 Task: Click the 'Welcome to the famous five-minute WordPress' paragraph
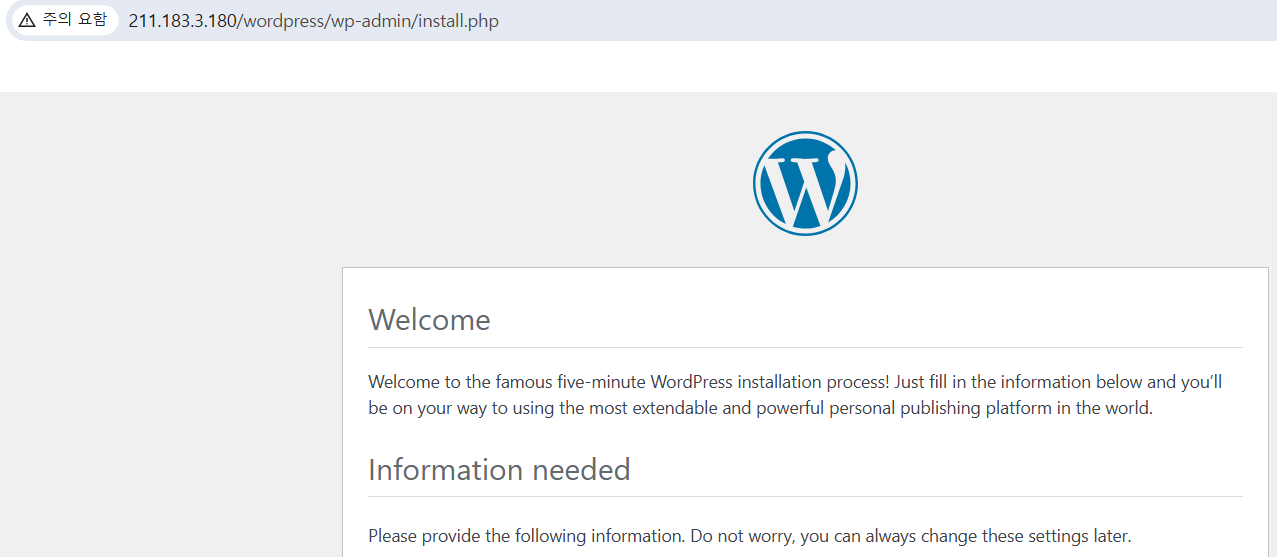(x=795, y=395)
